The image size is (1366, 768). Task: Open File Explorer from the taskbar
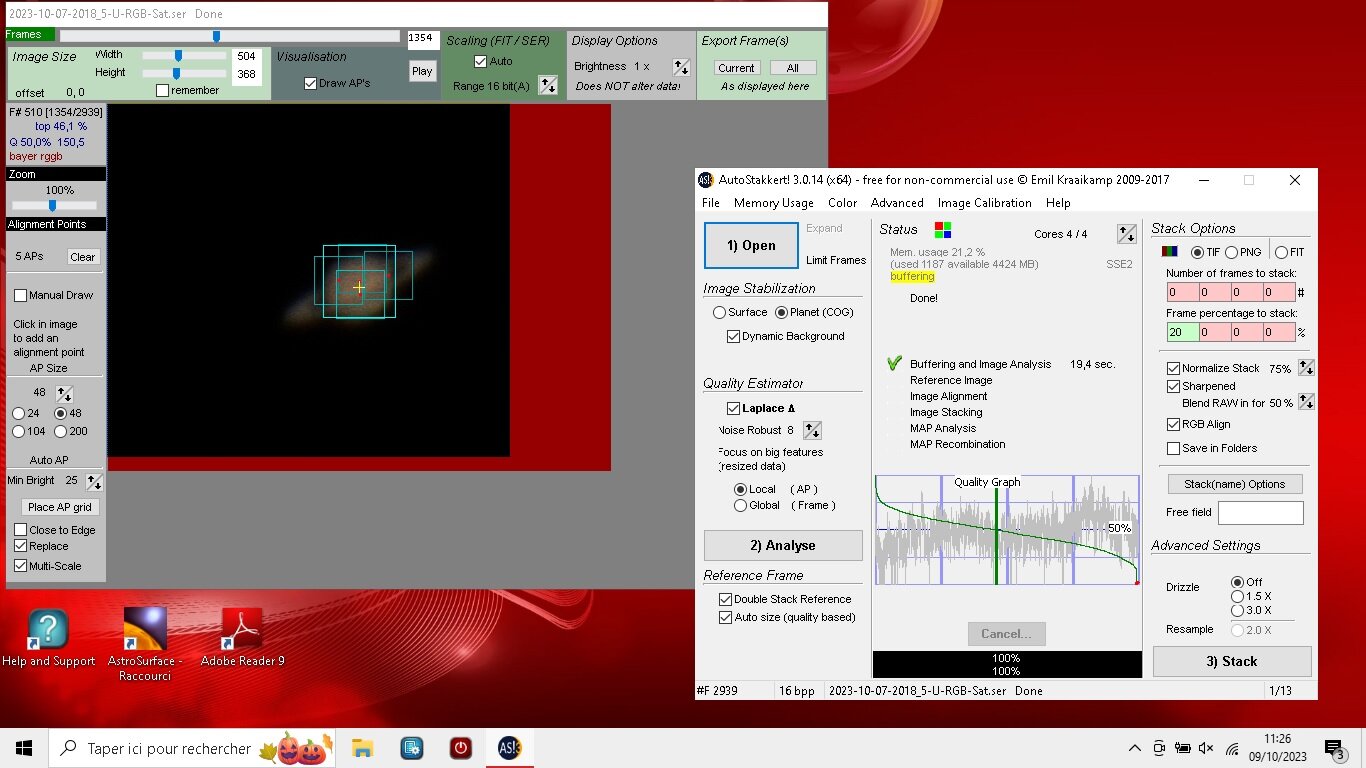point(362,748)
